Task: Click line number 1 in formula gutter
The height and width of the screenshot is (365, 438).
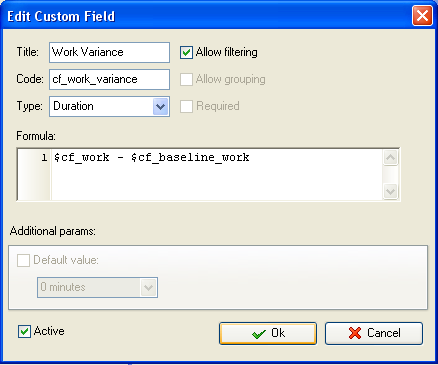Action: [44, 157]
